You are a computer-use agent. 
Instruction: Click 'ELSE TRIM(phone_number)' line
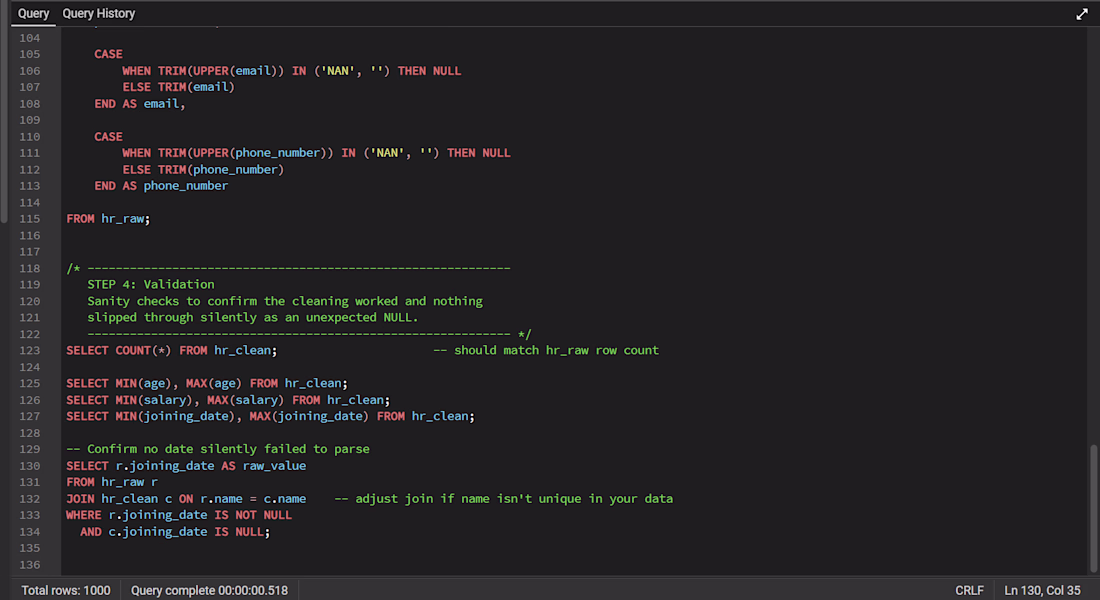[x=203, y=170]
